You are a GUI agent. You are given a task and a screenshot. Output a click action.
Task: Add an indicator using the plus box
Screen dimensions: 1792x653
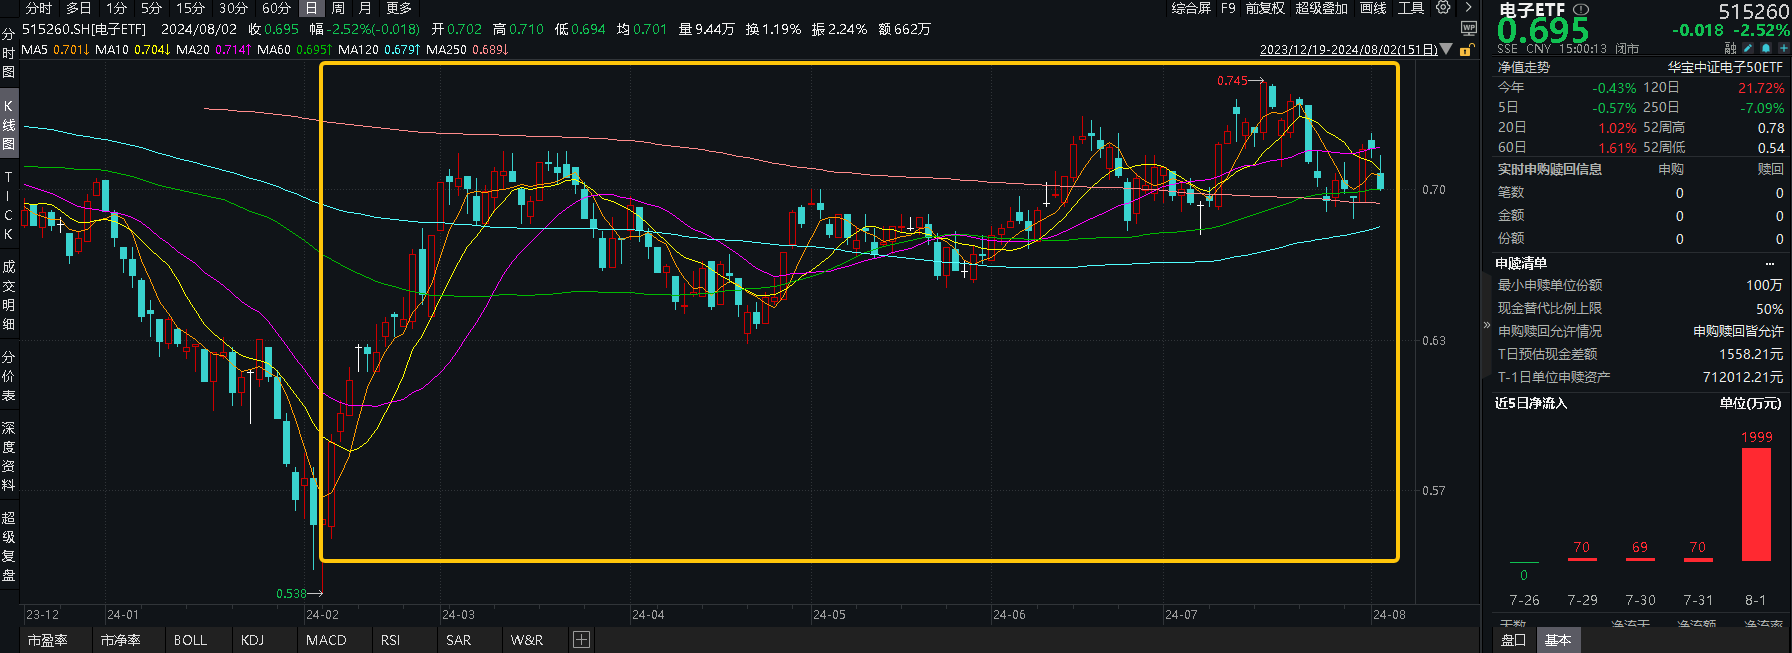click(x=581, y=640)
